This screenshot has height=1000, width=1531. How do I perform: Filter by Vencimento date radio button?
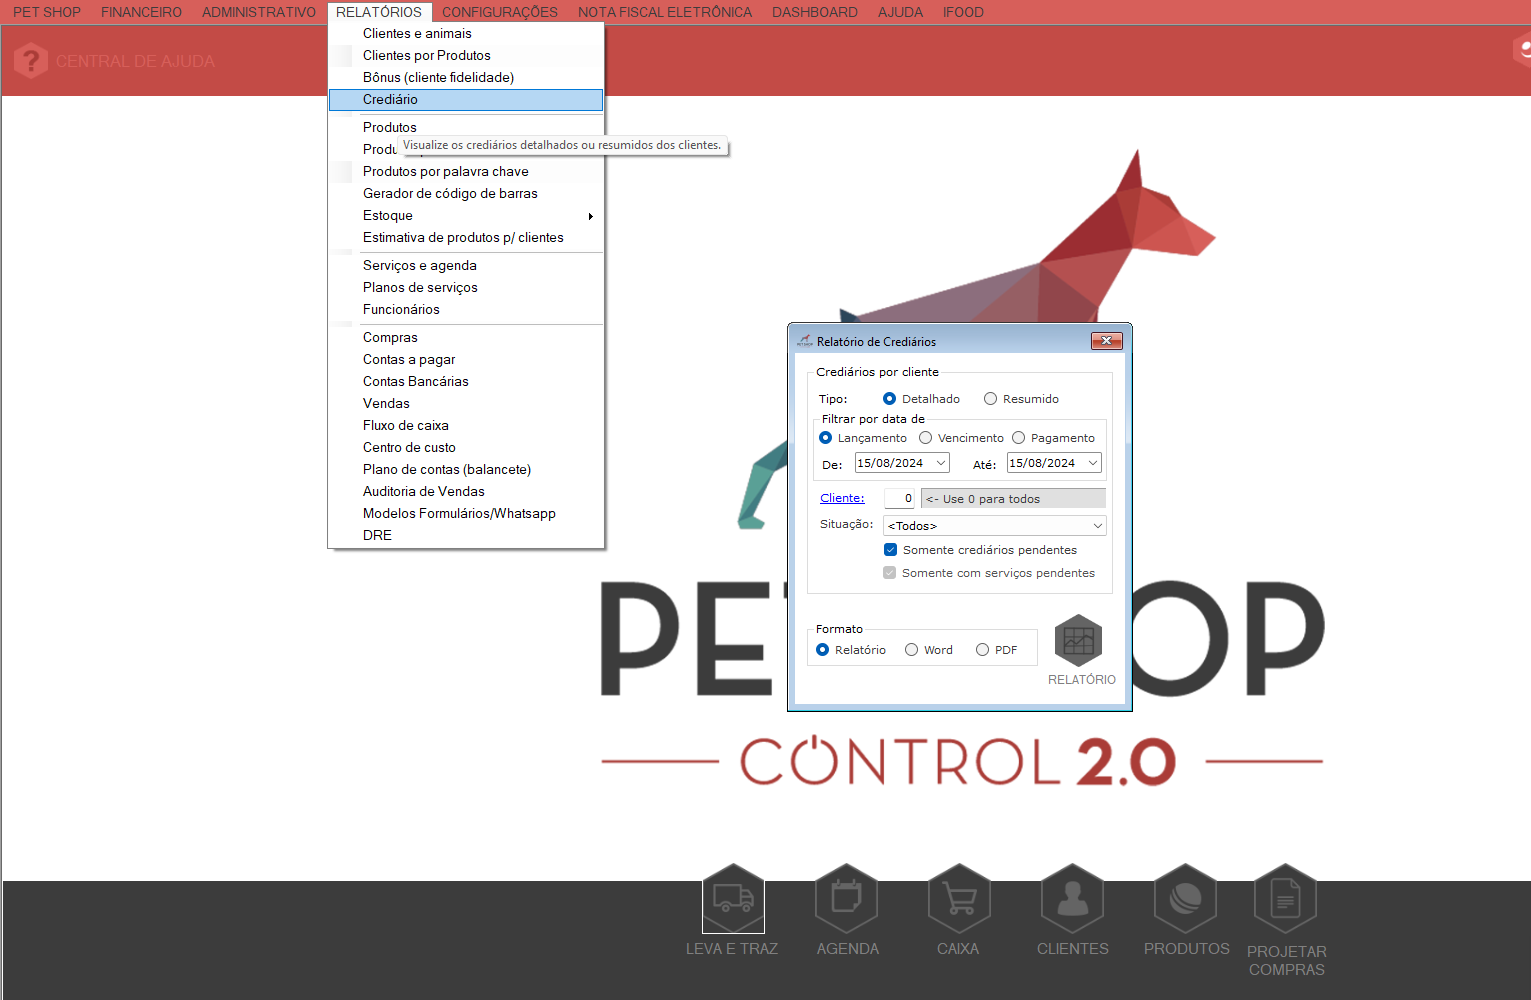(x=925, y=438)
